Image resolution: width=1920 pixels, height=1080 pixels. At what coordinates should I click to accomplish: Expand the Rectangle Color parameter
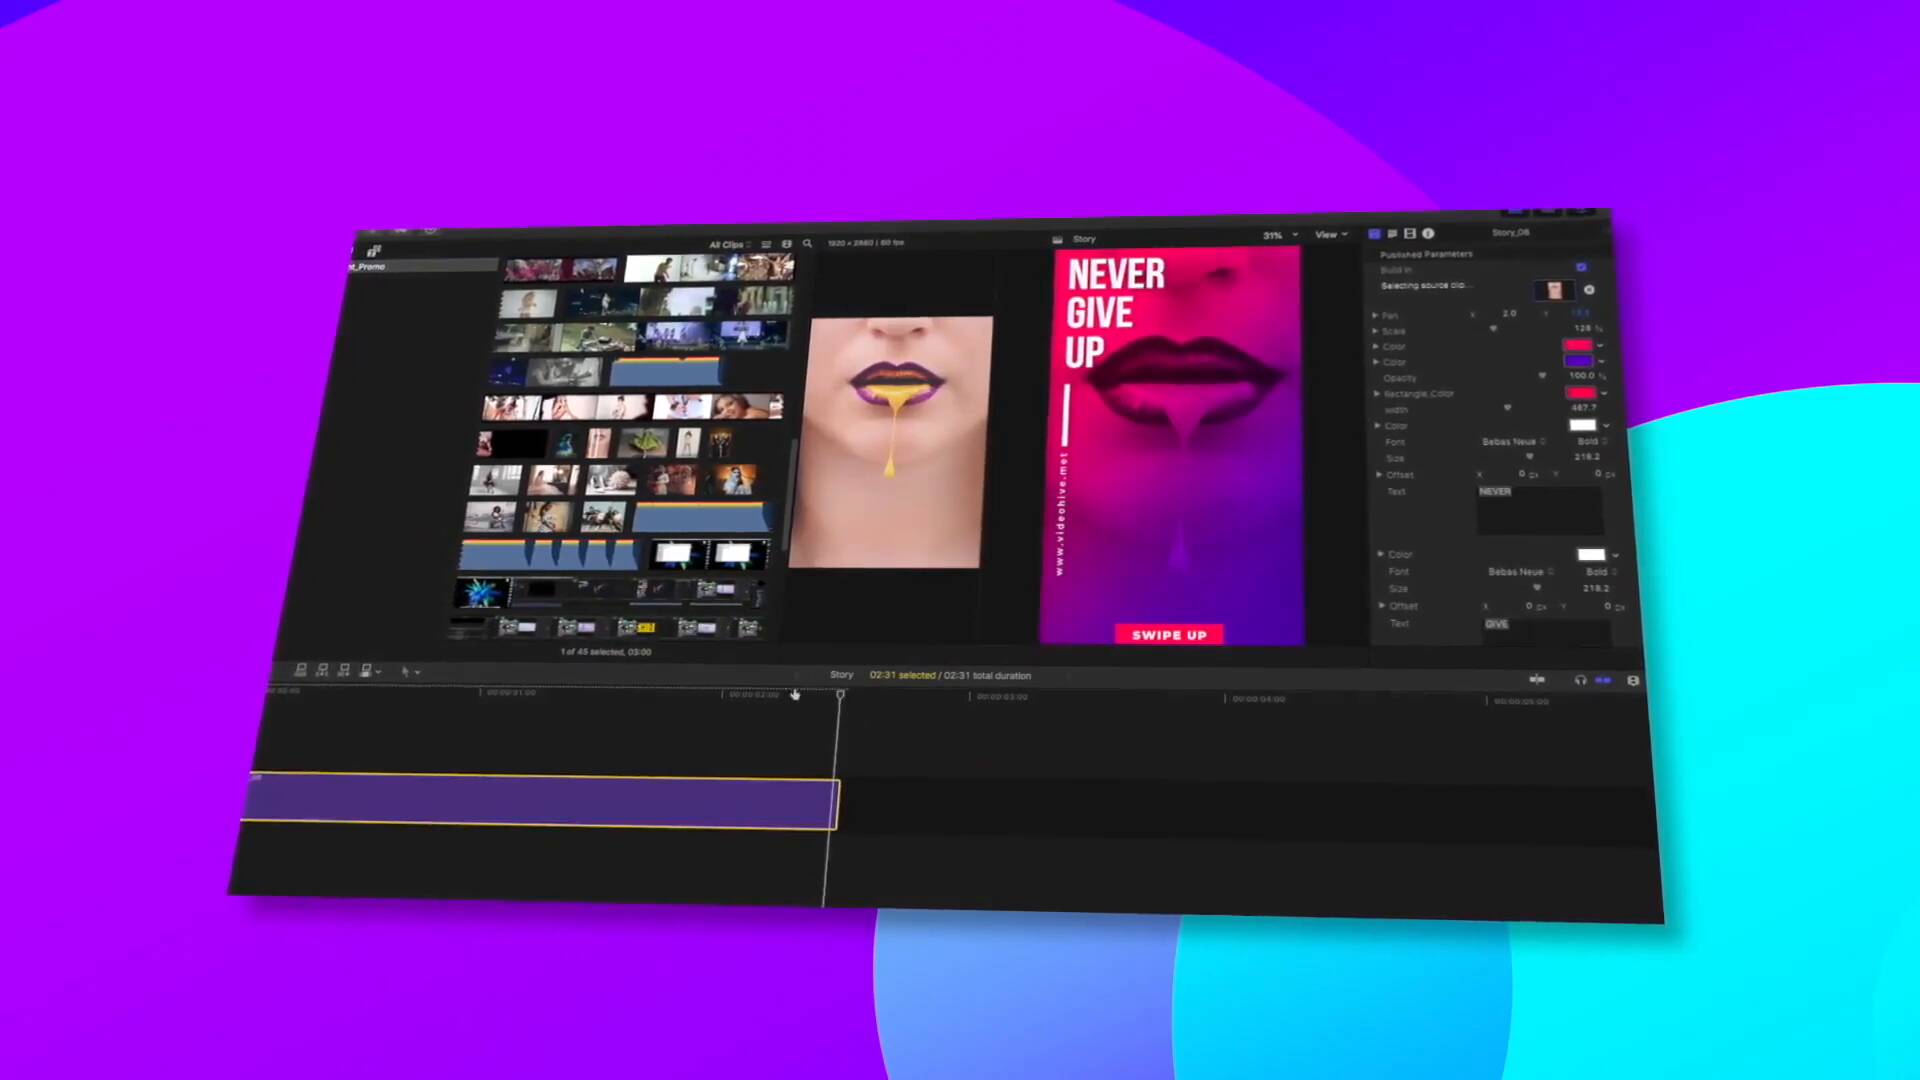coord(1377,394)
